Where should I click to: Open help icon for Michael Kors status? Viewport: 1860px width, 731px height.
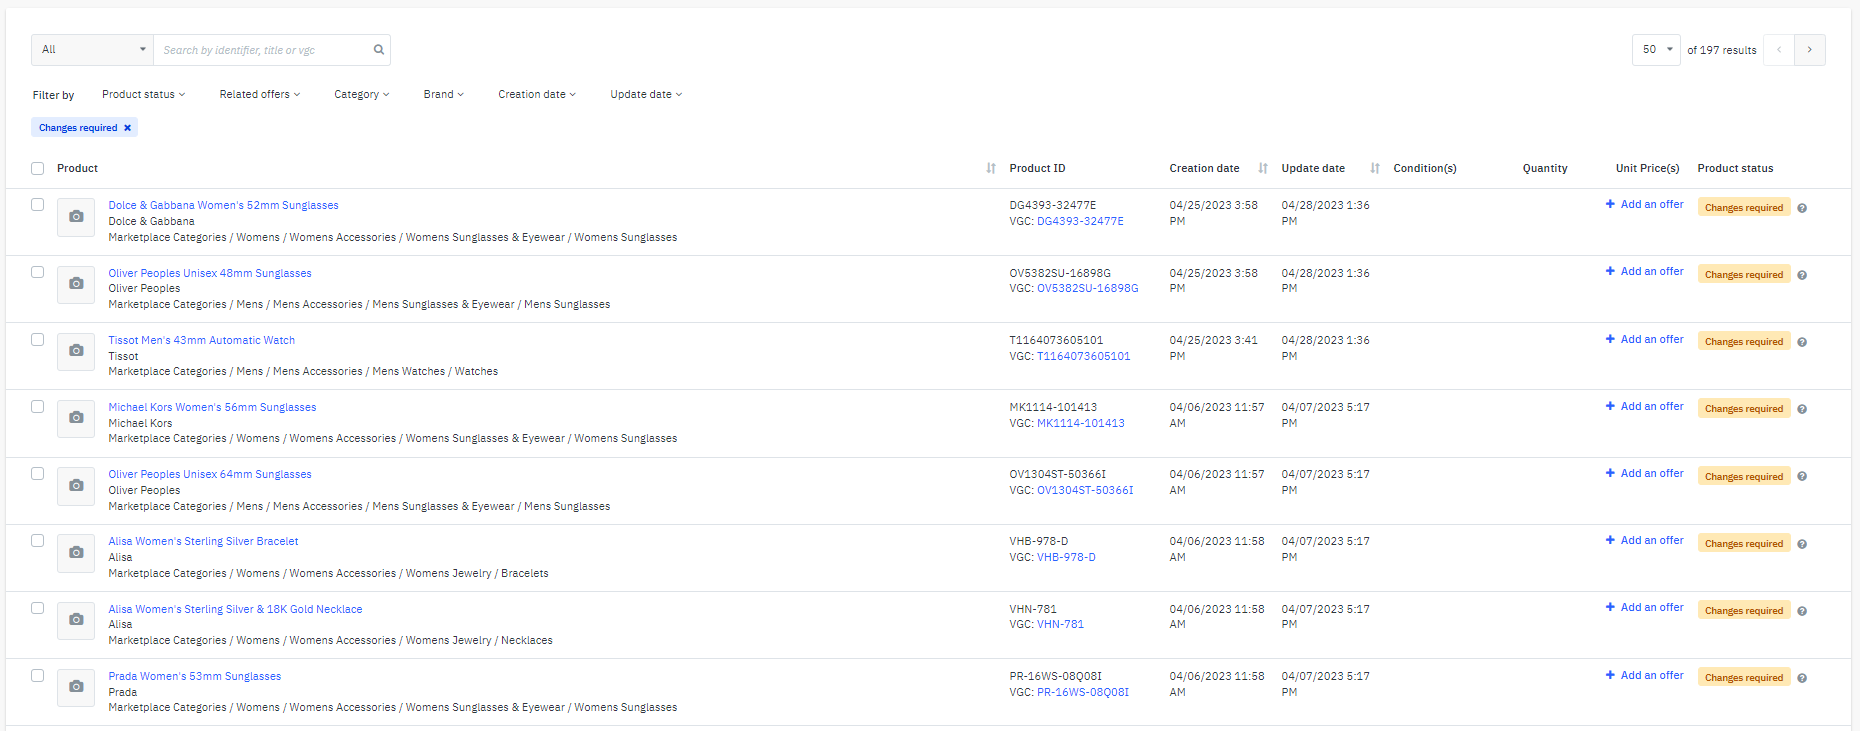pos(1802,409)
